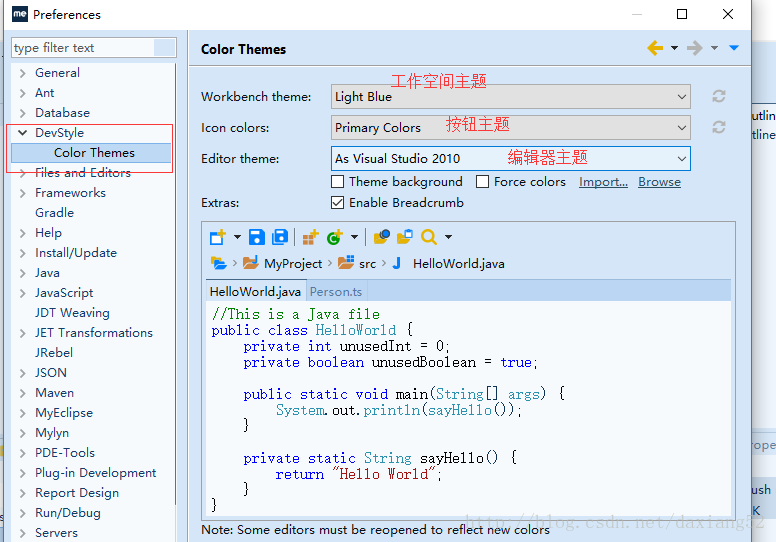Screen dimensions: 776x542
Task: Expand the Help tree node
Action: pyautogui.click(x=23, y=233)
